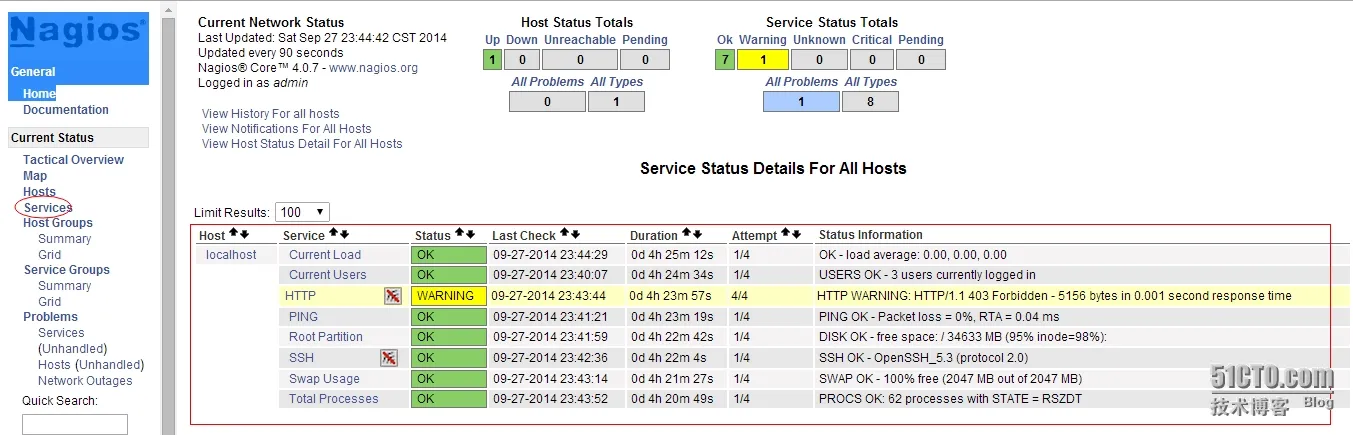Sort Service column descending with down arrow

344,234
